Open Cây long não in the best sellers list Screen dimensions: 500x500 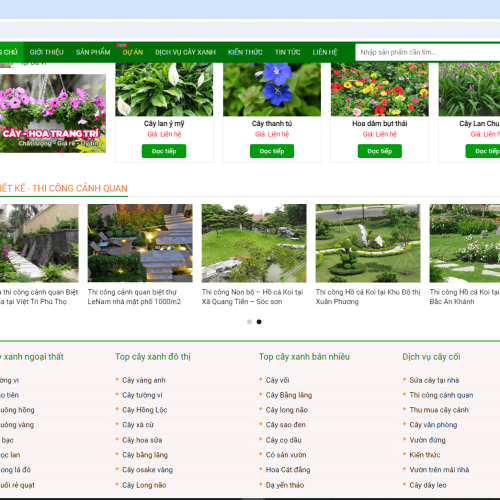point(287,410)
